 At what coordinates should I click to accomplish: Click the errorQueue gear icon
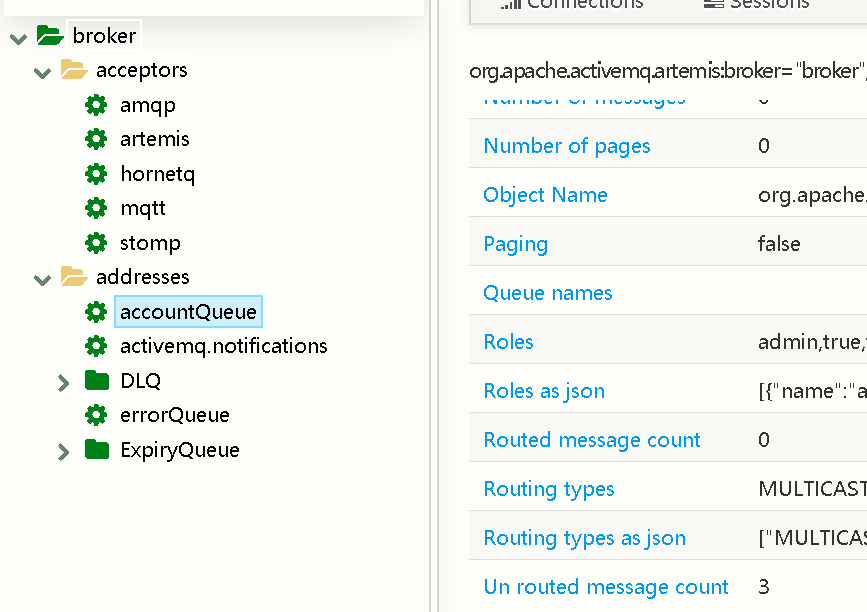coord(96,415)
